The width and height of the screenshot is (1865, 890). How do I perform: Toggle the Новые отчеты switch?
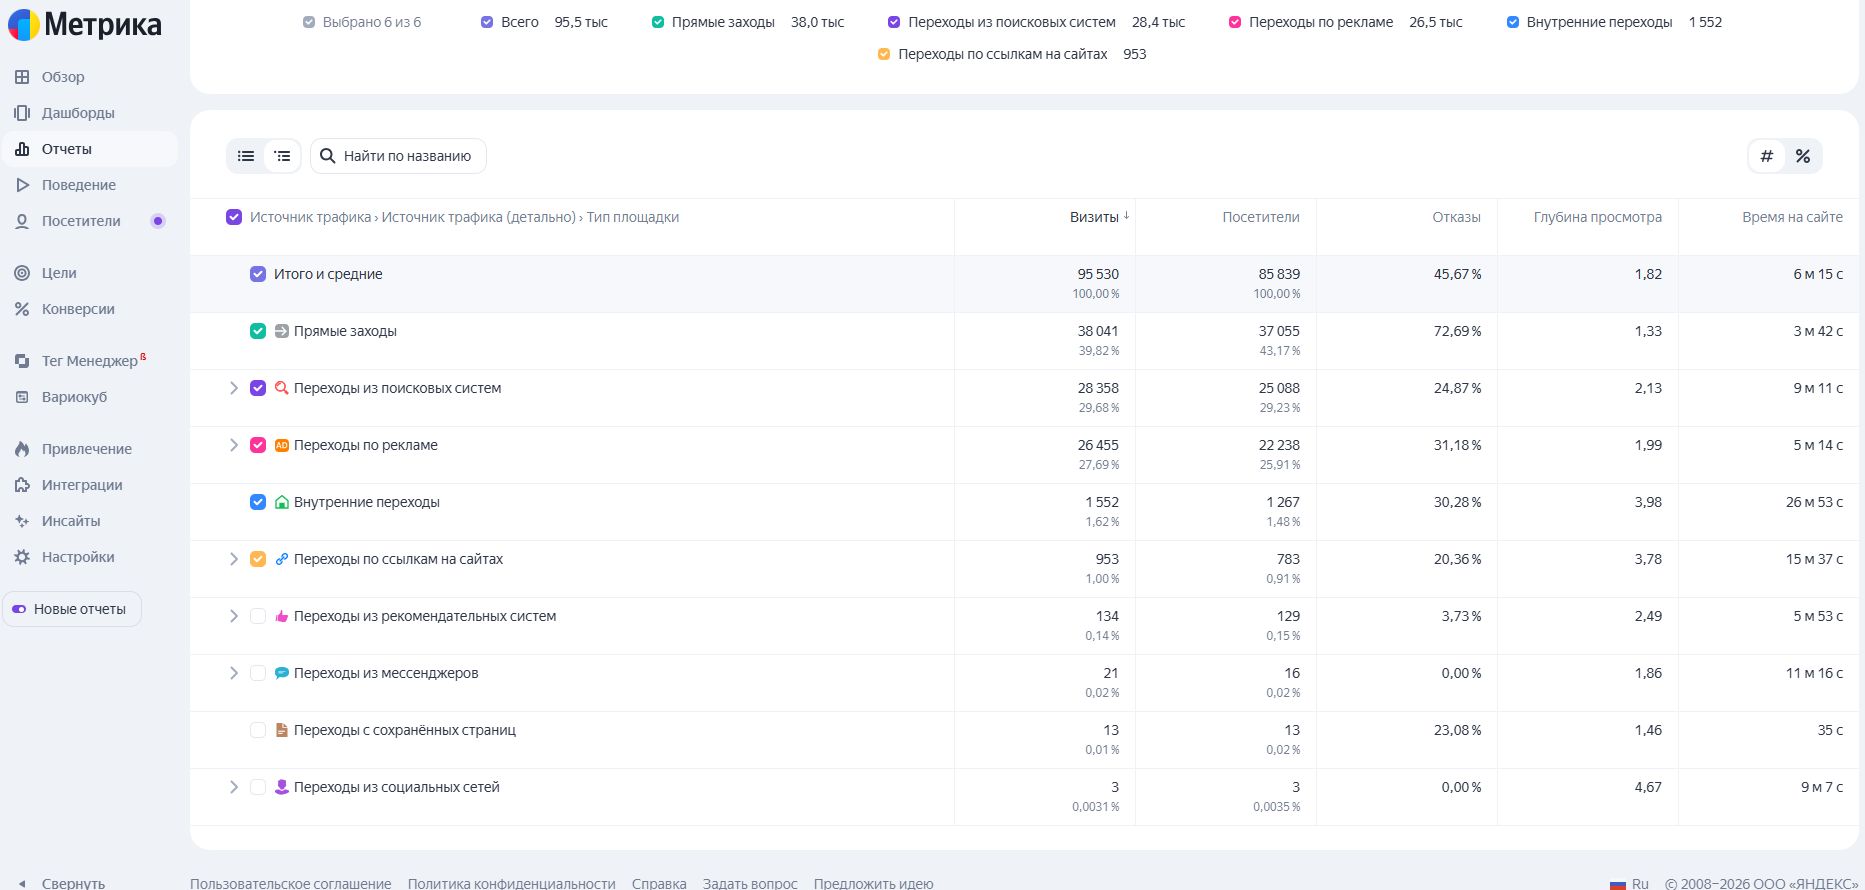click(20, 609)
